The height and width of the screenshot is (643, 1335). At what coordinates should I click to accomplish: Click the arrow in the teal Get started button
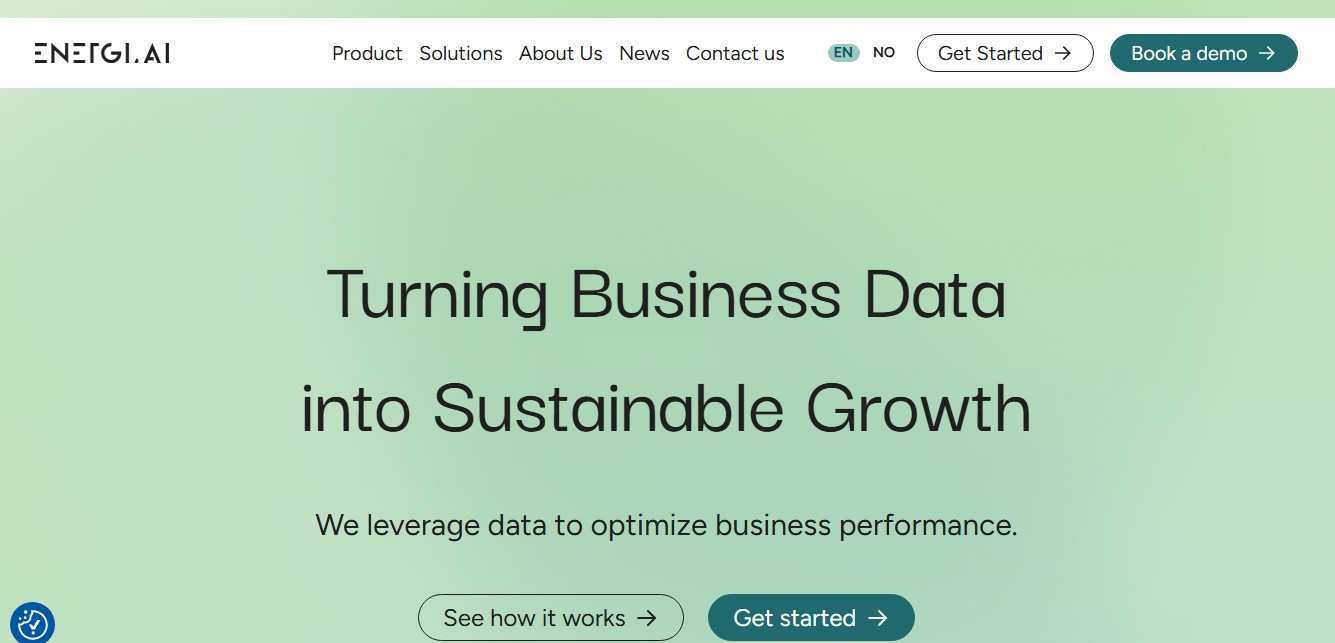tap(878, 618)
